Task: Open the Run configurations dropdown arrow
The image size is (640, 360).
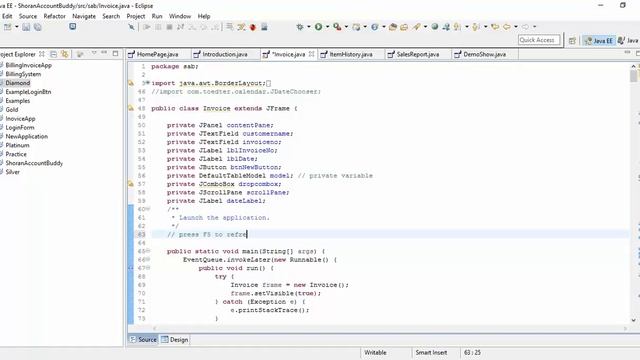Action: [327, 27]
